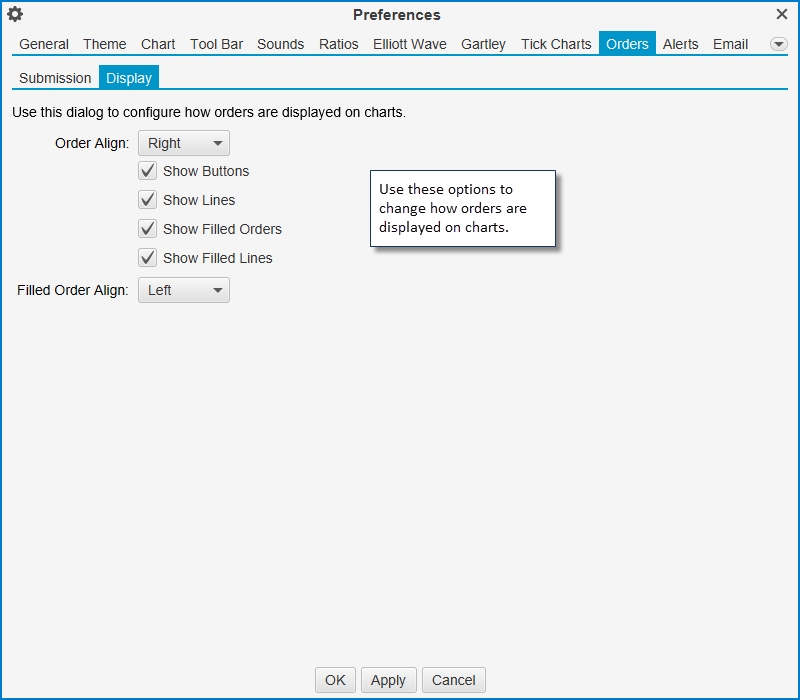This screenshot has height=700, width=800.
Task: Uncheck the Show Buttons checkbox
Action: click(x=147, y=171)
